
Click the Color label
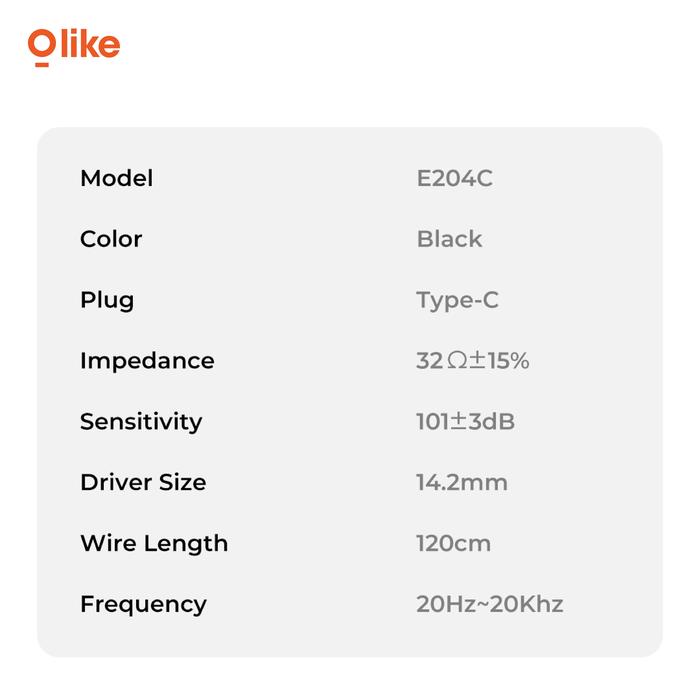pyautogui.click(x=111, y=239)
